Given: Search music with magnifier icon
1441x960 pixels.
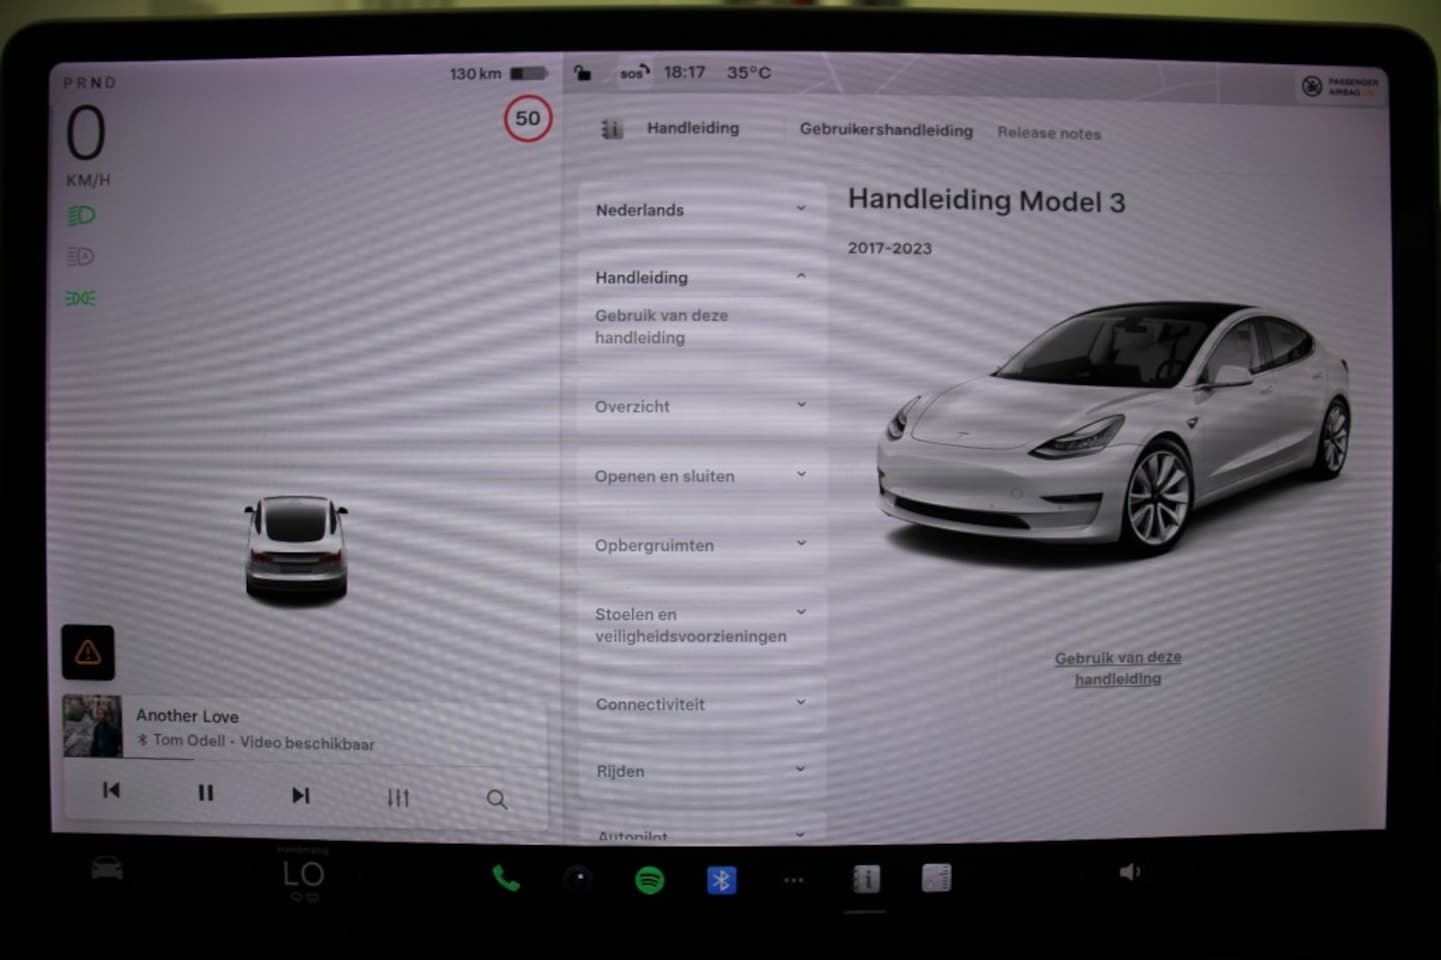Looking at the screenshot, I should [497, 799].
